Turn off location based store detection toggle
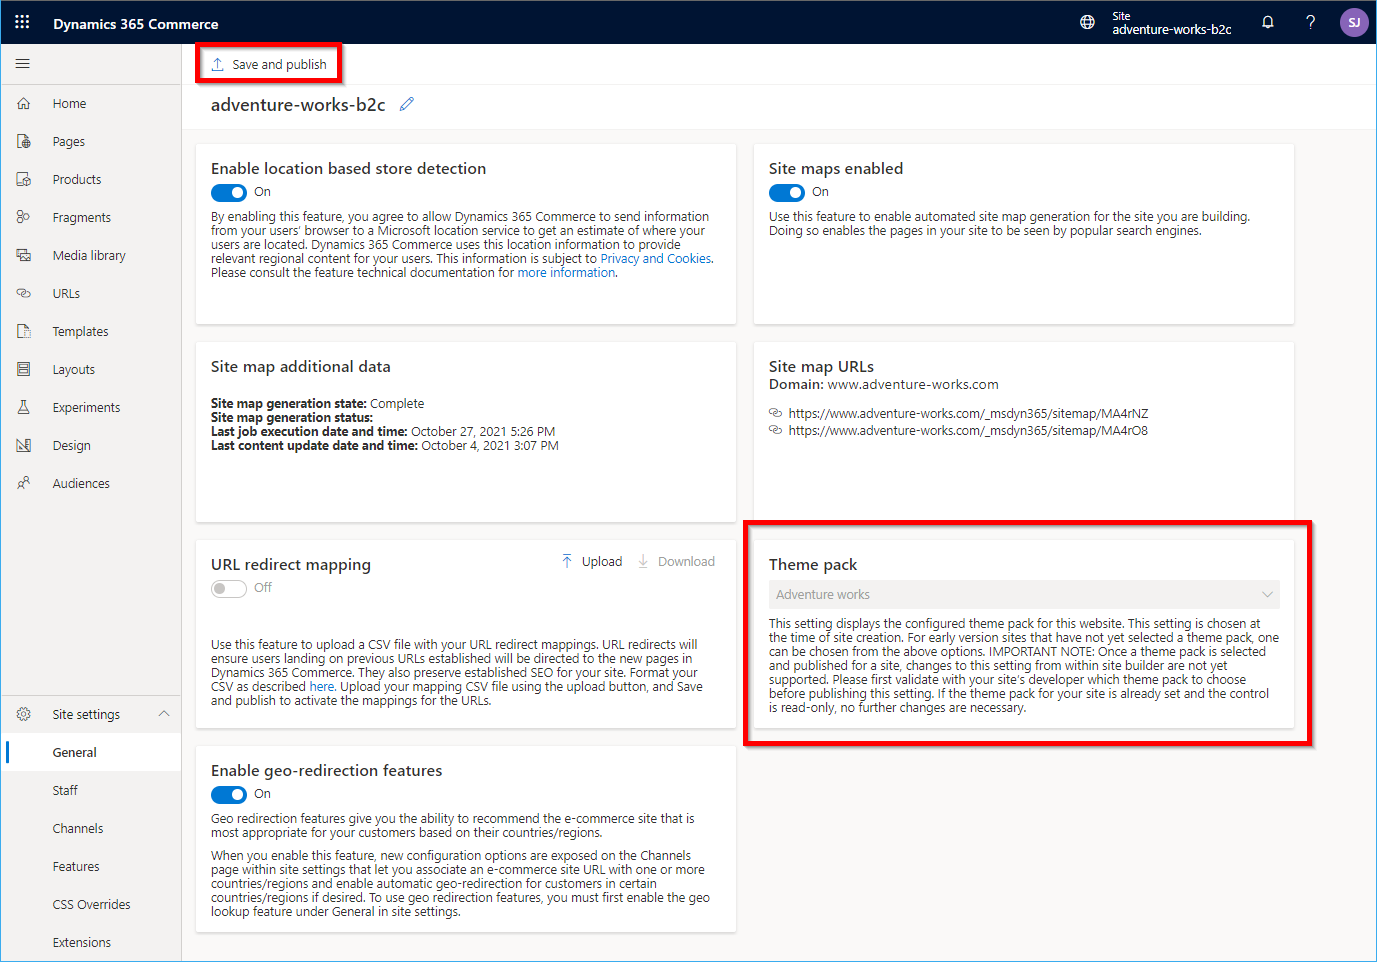Image resolution: width=1377 pixels, height=962 pixels. pos(229,193)
